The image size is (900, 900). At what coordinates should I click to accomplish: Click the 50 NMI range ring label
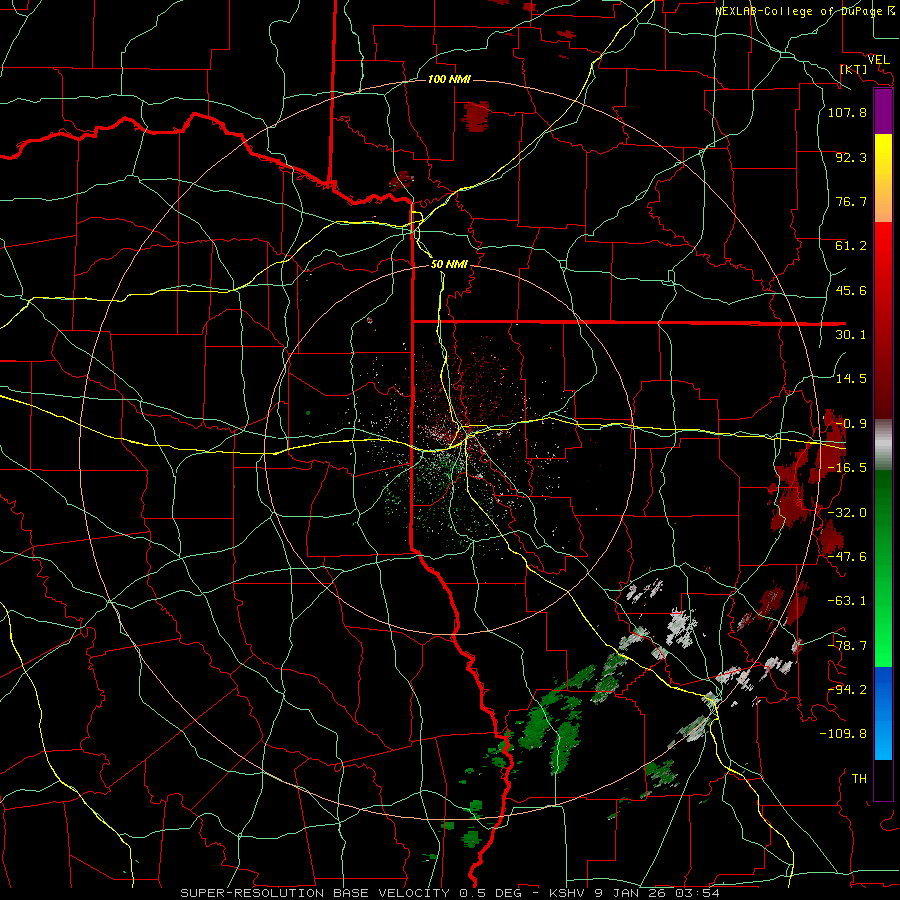(449, 264)
